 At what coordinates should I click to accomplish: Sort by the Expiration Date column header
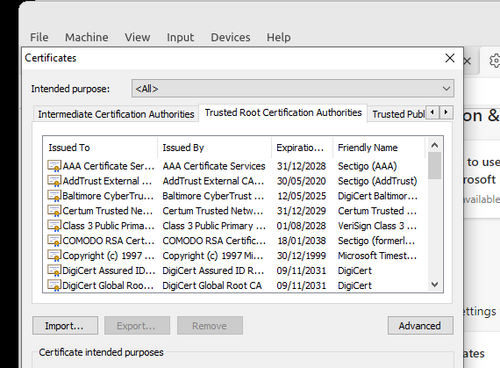tap(302, 147)
